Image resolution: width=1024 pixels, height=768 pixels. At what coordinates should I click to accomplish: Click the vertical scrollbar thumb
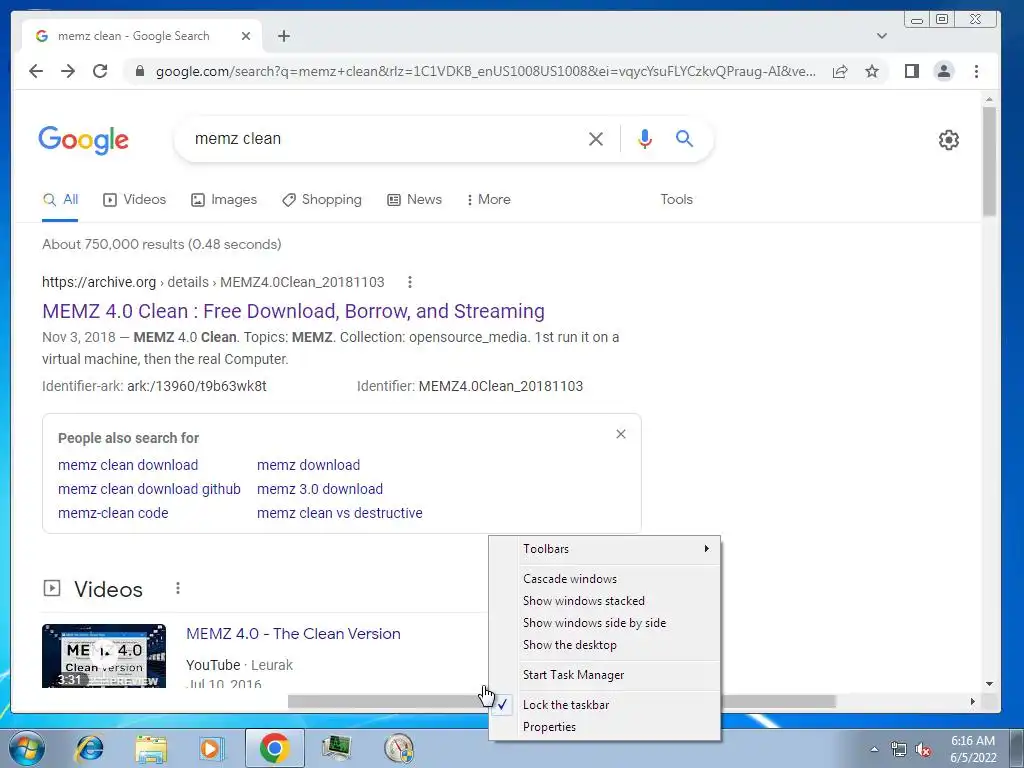point(989,161)
